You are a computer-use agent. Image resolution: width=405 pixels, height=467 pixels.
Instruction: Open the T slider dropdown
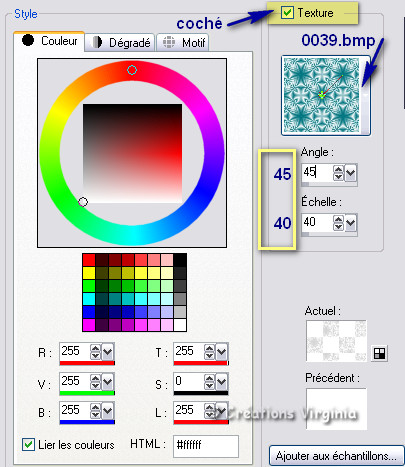(222, 352)
